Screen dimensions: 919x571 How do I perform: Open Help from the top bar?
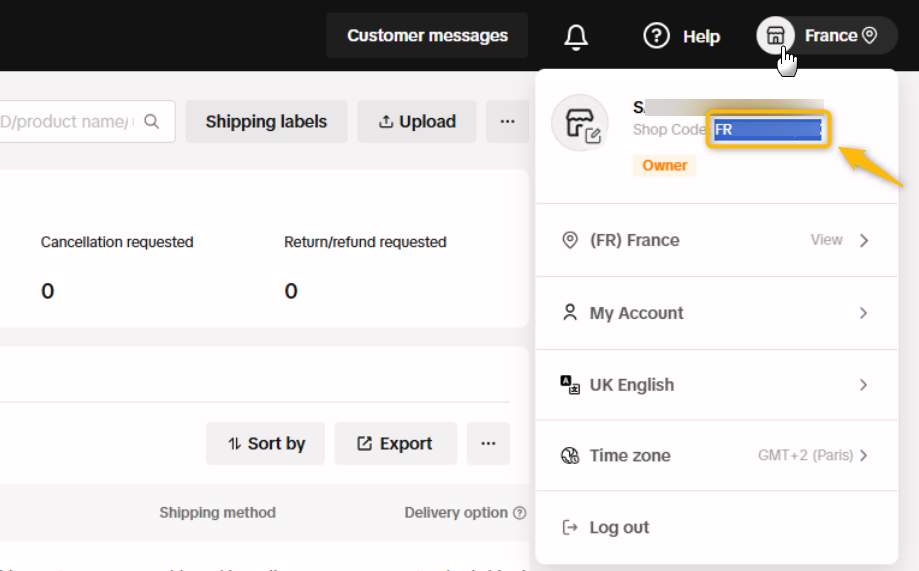(x=681, y=36)
